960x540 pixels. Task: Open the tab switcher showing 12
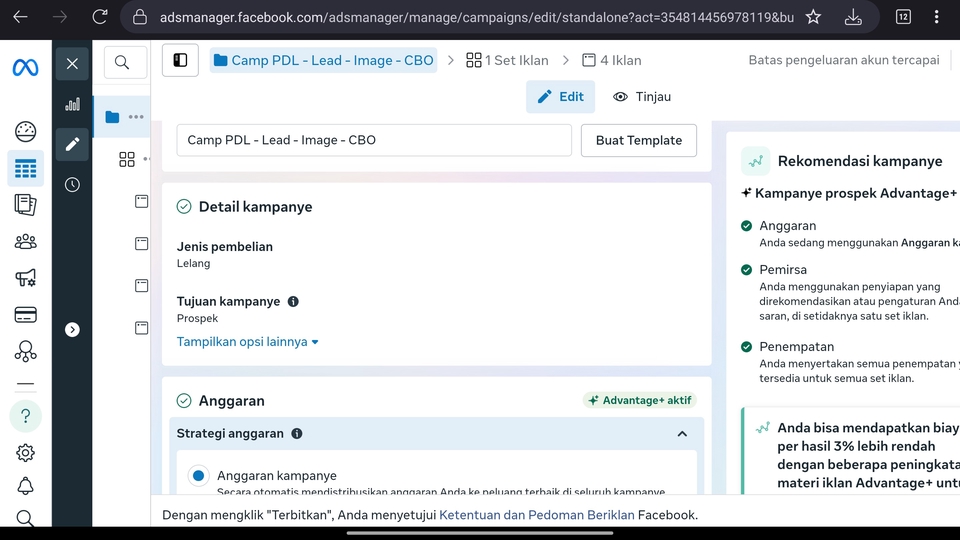(x=904, y=17)
